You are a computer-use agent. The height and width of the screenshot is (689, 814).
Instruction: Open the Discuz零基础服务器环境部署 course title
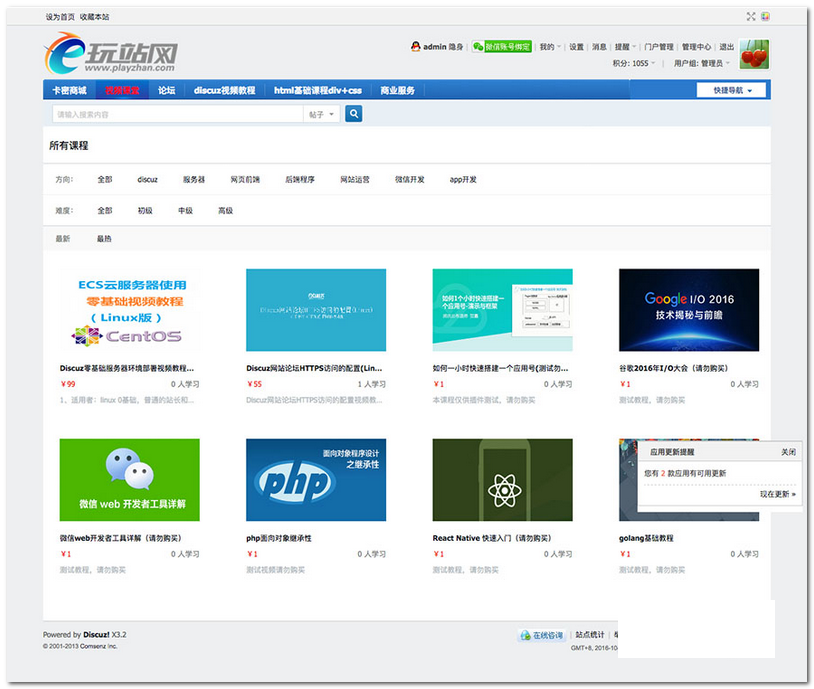coord(127,369)
